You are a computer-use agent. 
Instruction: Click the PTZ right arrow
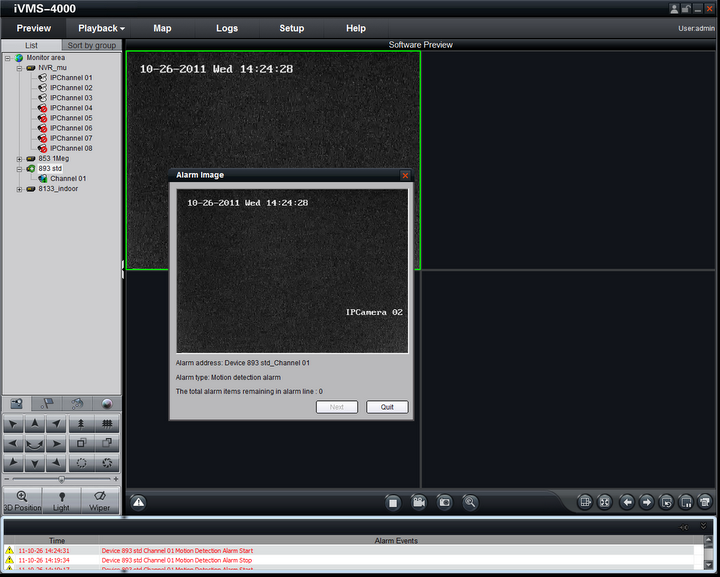click(56, 443)
